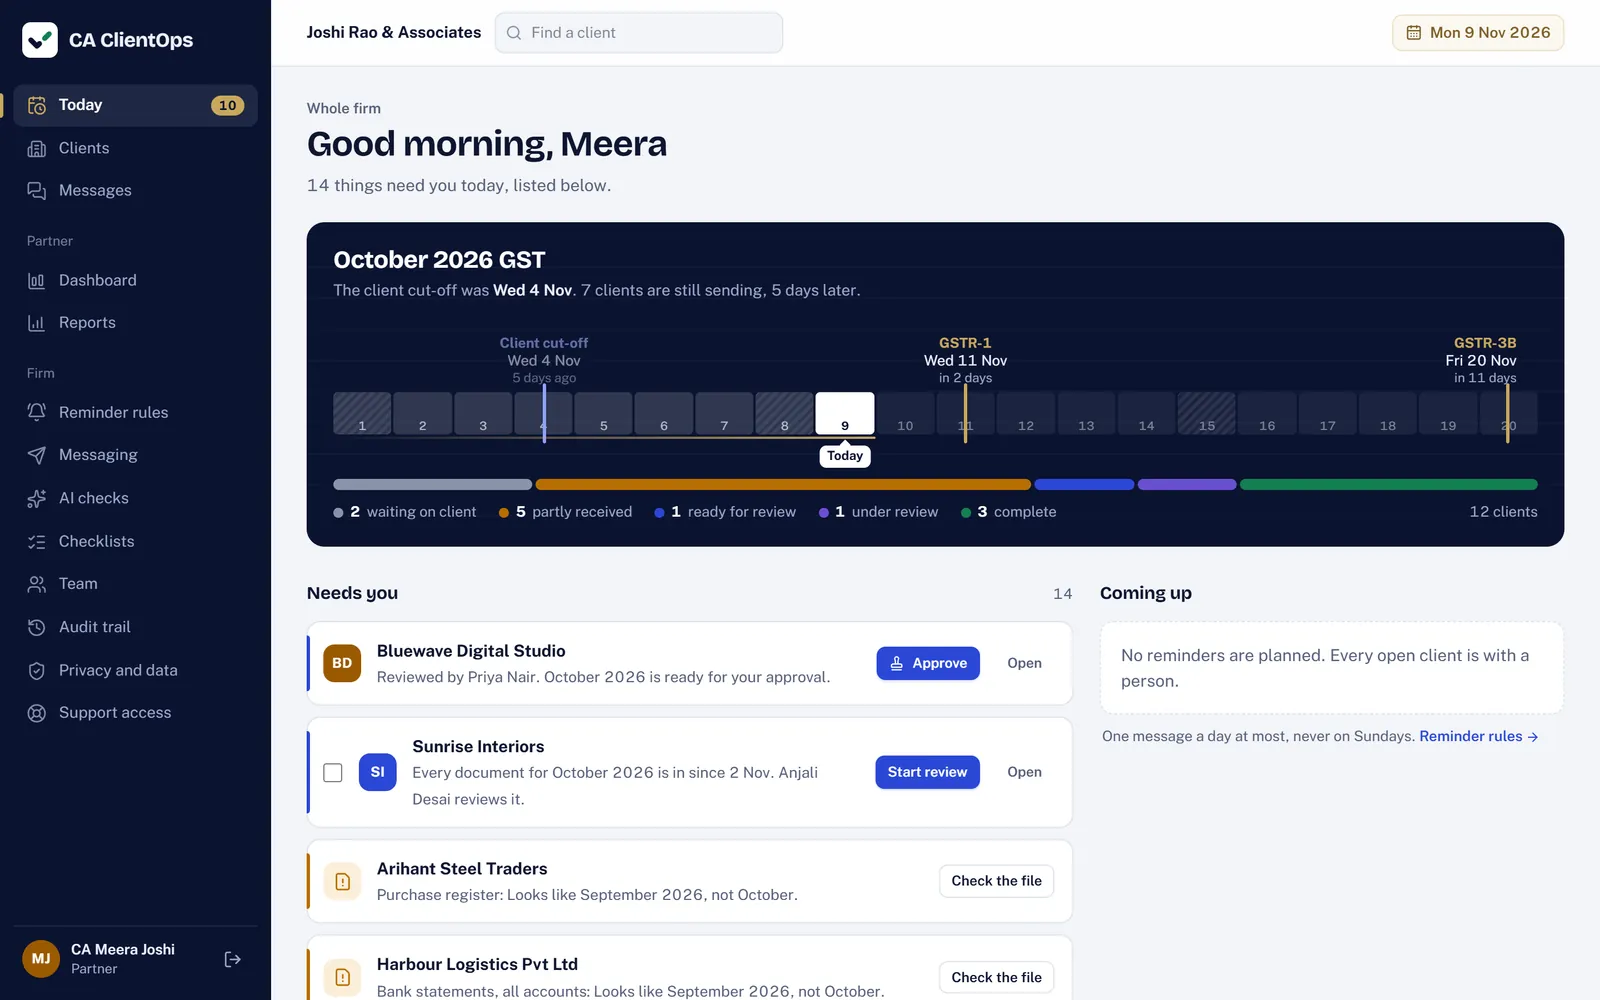
Task: Click the sign out icon beside Meera Joshi
Action: (x=233, y=959)
